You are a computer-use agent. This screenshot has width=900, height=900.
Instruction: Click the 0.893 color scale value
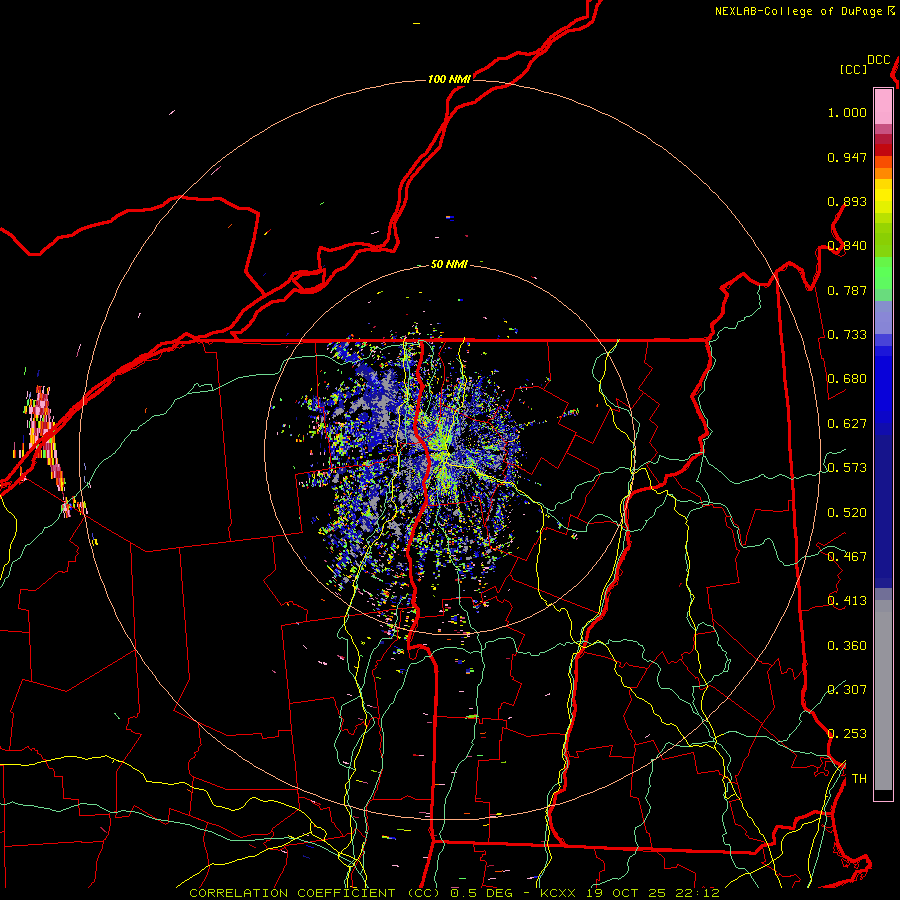(847, 201)
